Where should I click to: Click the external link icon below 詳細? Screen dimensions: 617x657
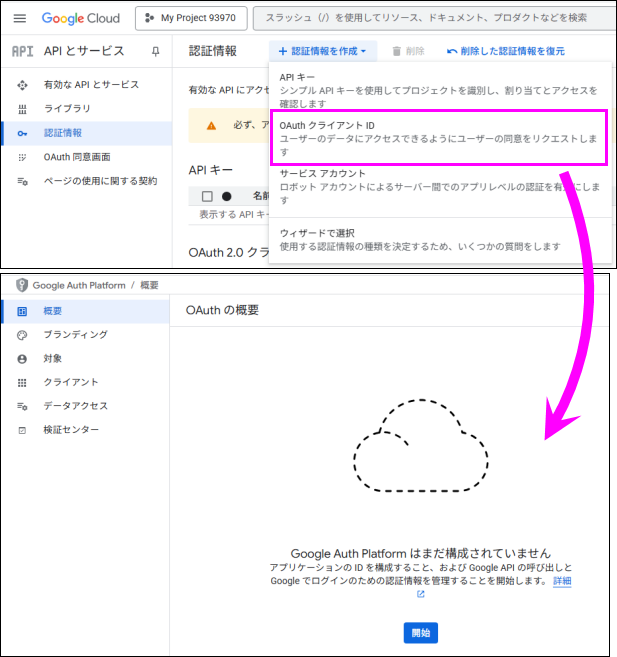[421, 594]
